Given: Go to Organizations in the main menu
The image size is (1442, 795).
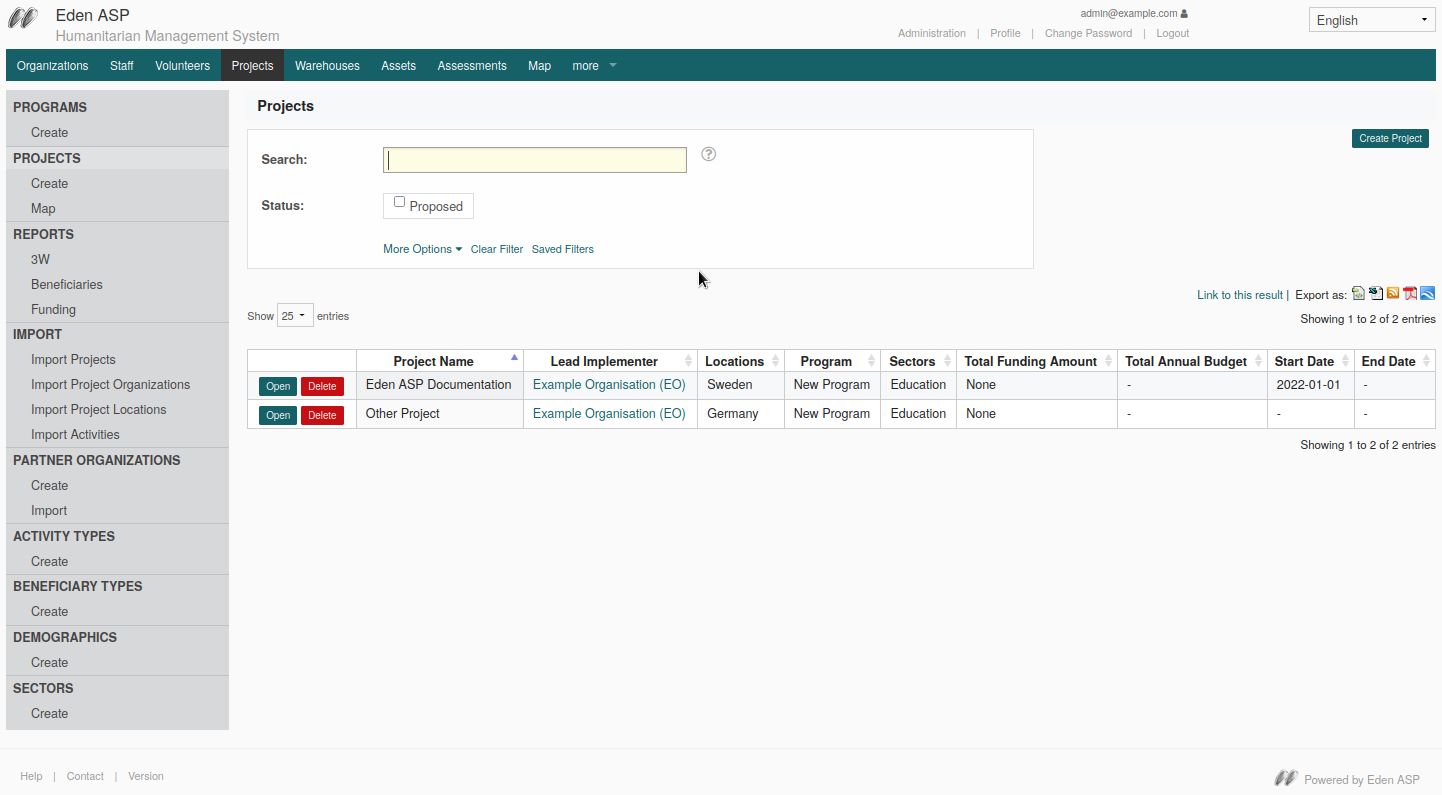Looking at the screenshot, I should 53,66.
